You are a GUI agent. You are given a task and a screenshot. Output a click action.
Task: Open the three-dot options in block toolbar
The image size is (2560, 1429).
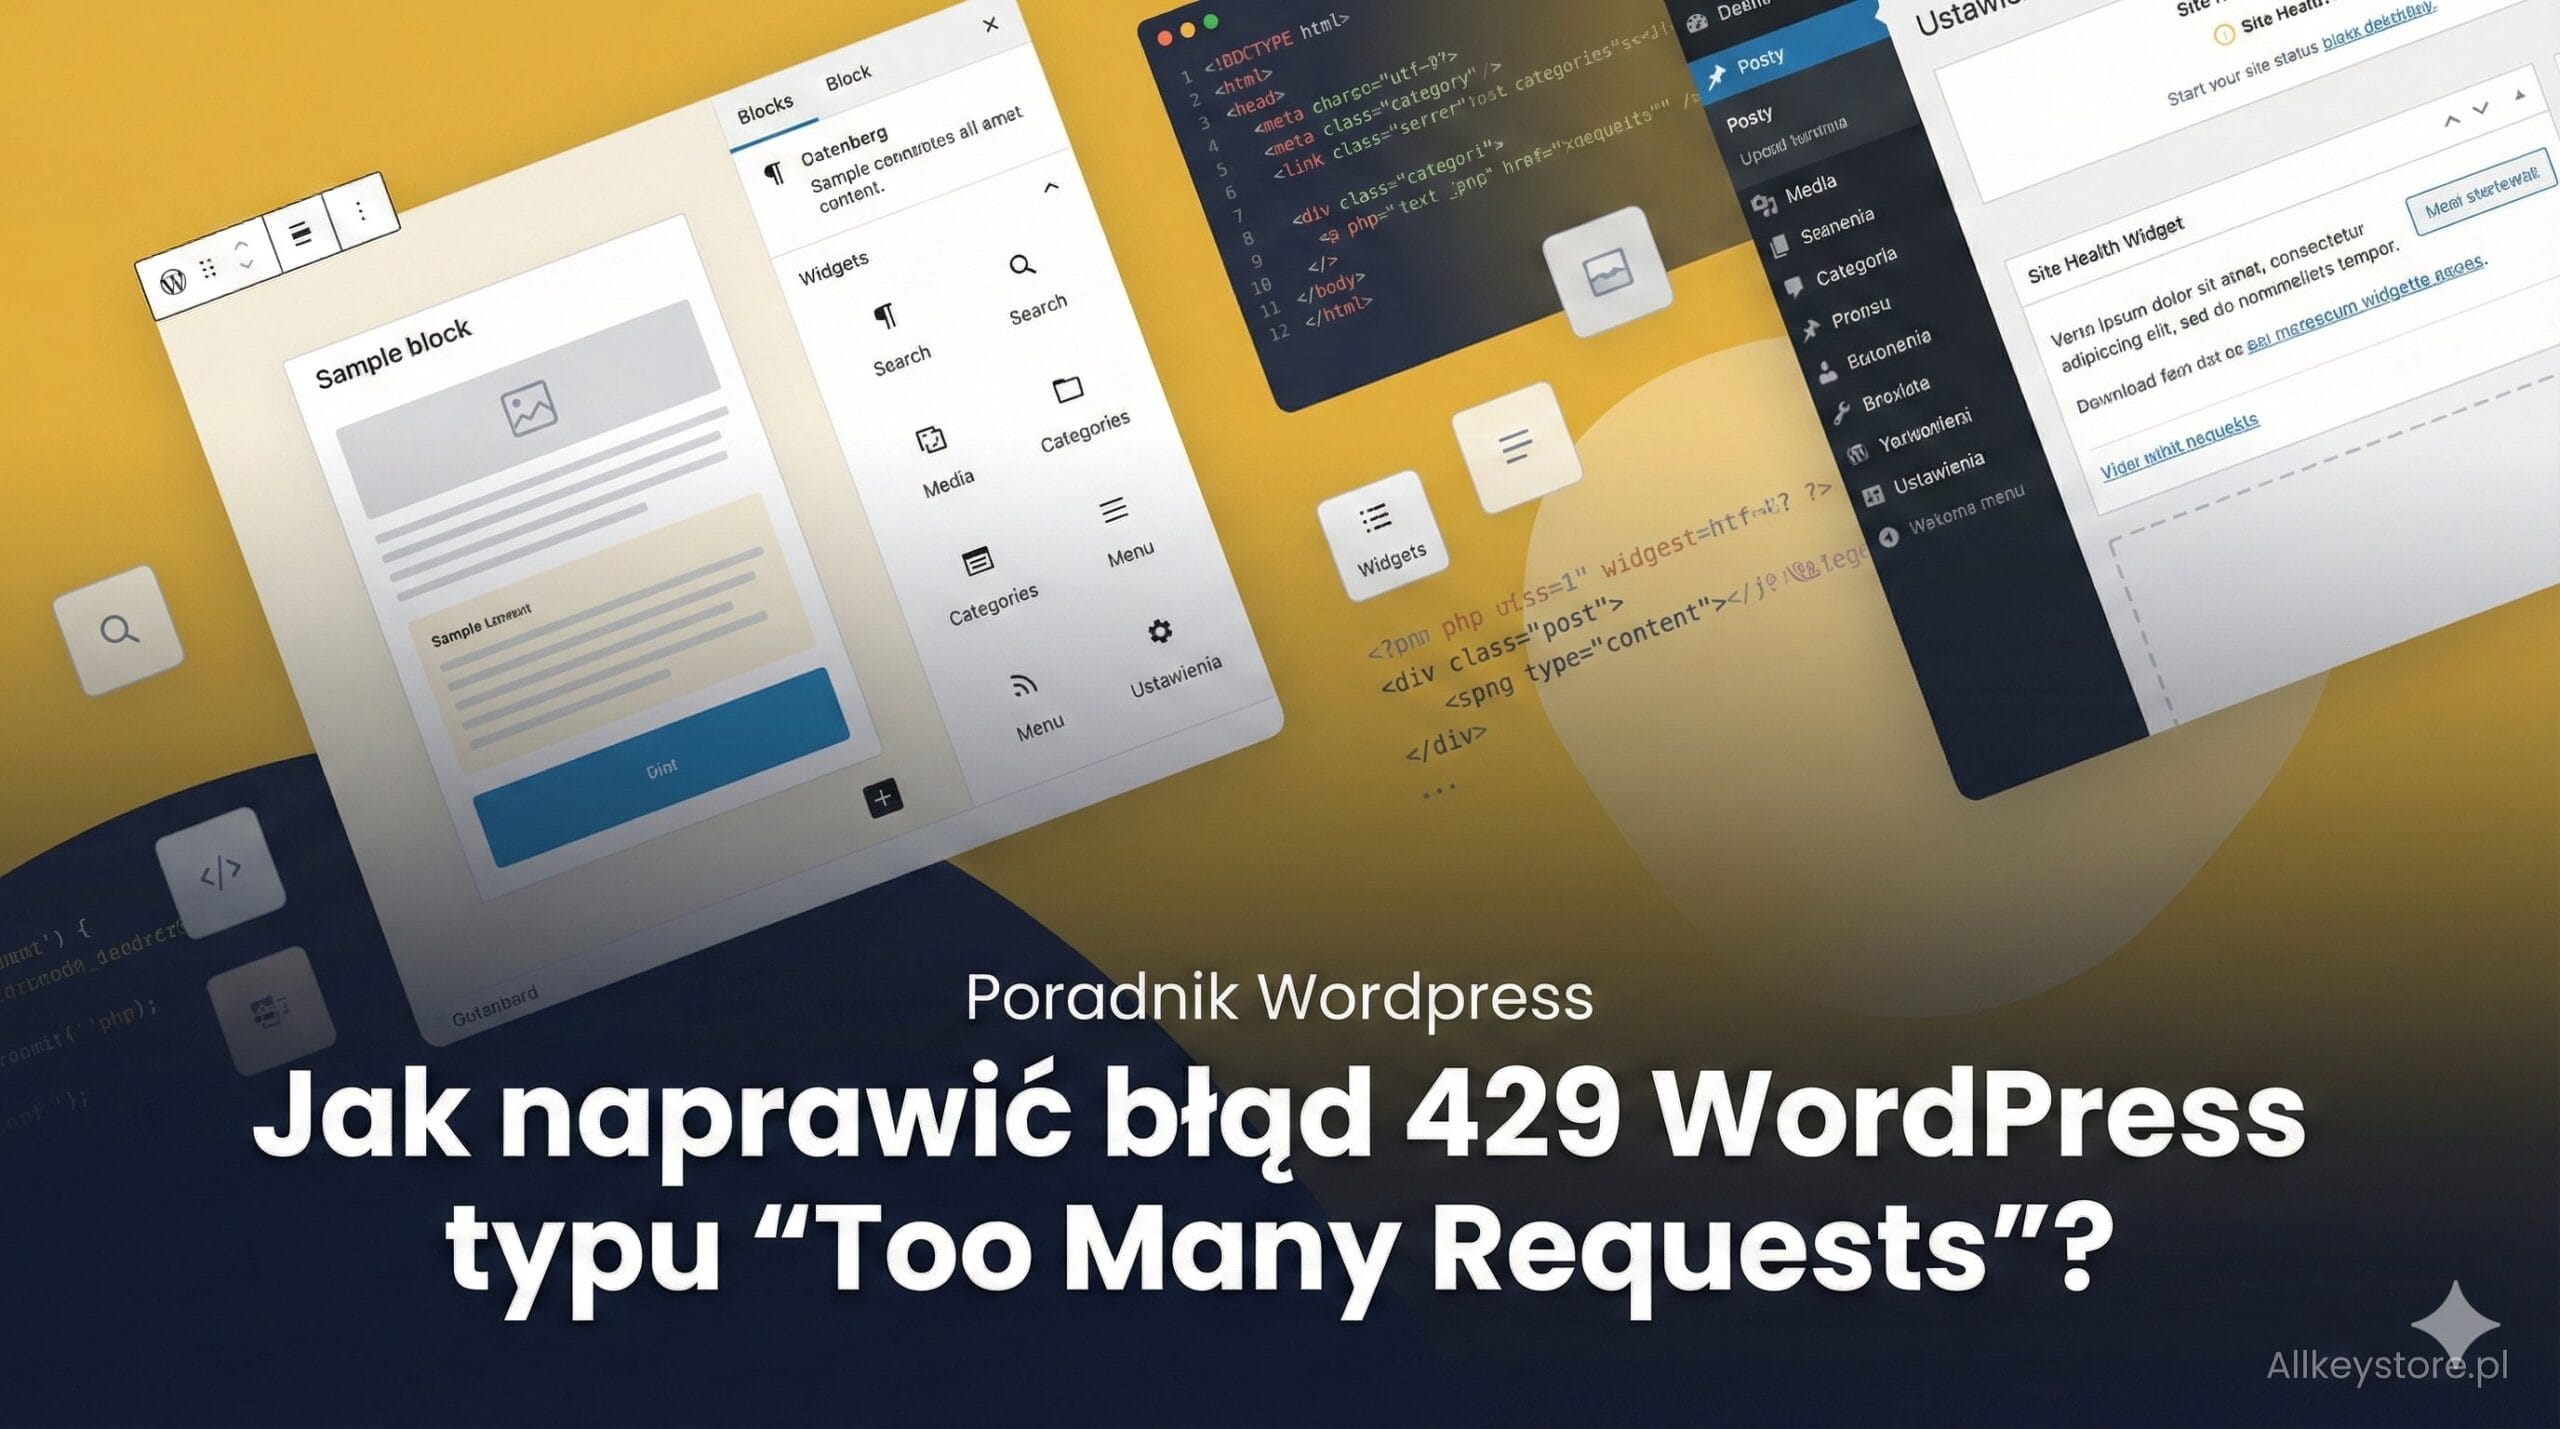(361, 210)
